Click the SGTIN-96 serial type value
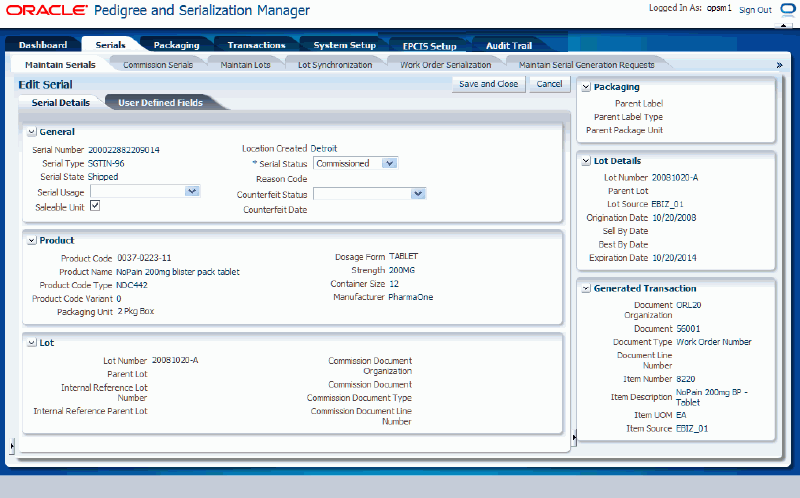 click(106, 163)
